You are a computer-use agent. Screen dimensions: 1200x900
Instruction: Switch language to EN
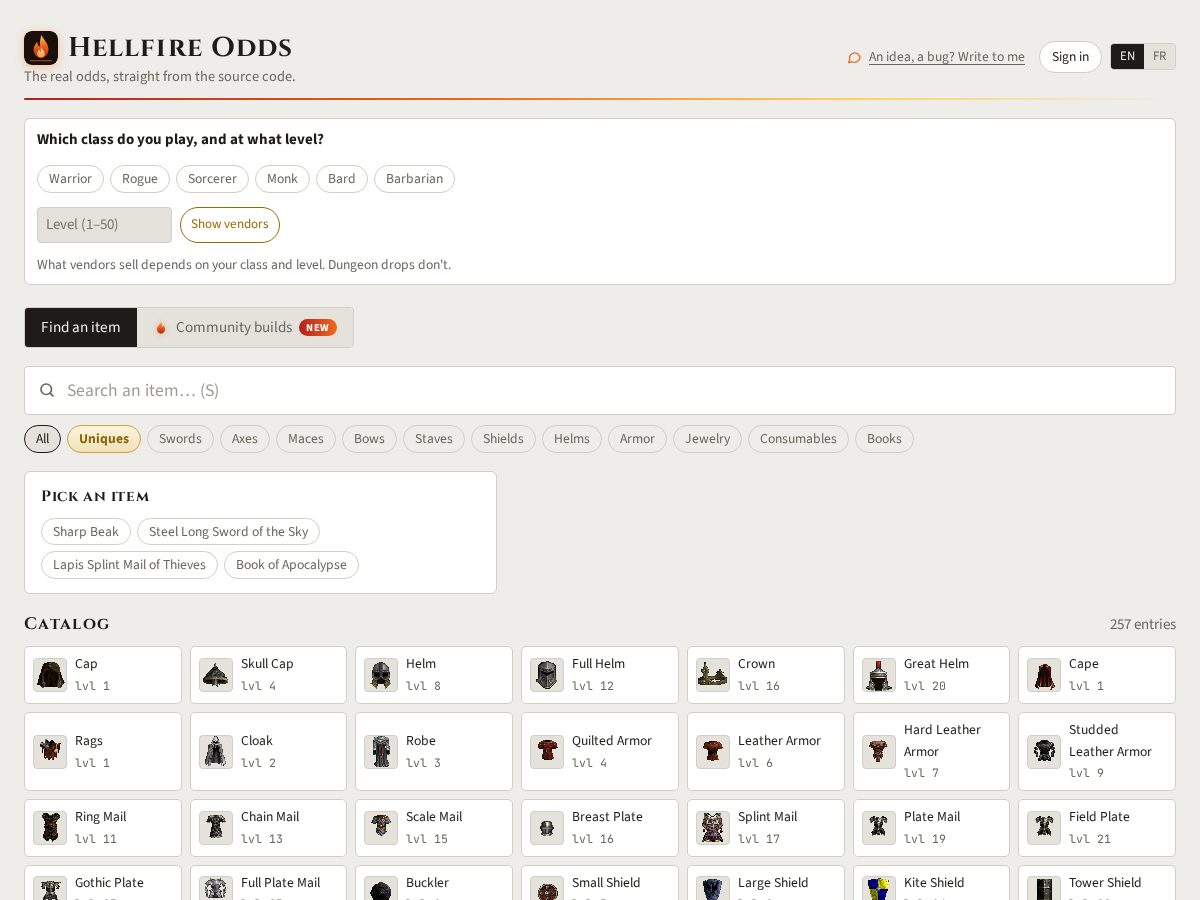click(1127, 57)
